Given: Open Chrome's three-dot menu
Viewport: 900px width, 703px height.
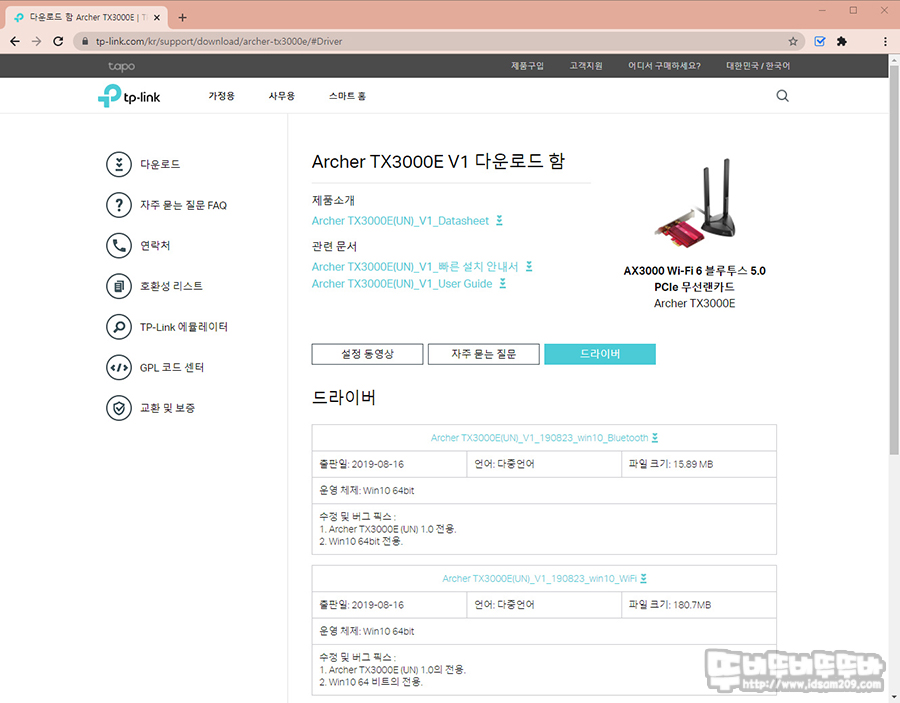Looking at the screenshot, I should coord(885,41).
